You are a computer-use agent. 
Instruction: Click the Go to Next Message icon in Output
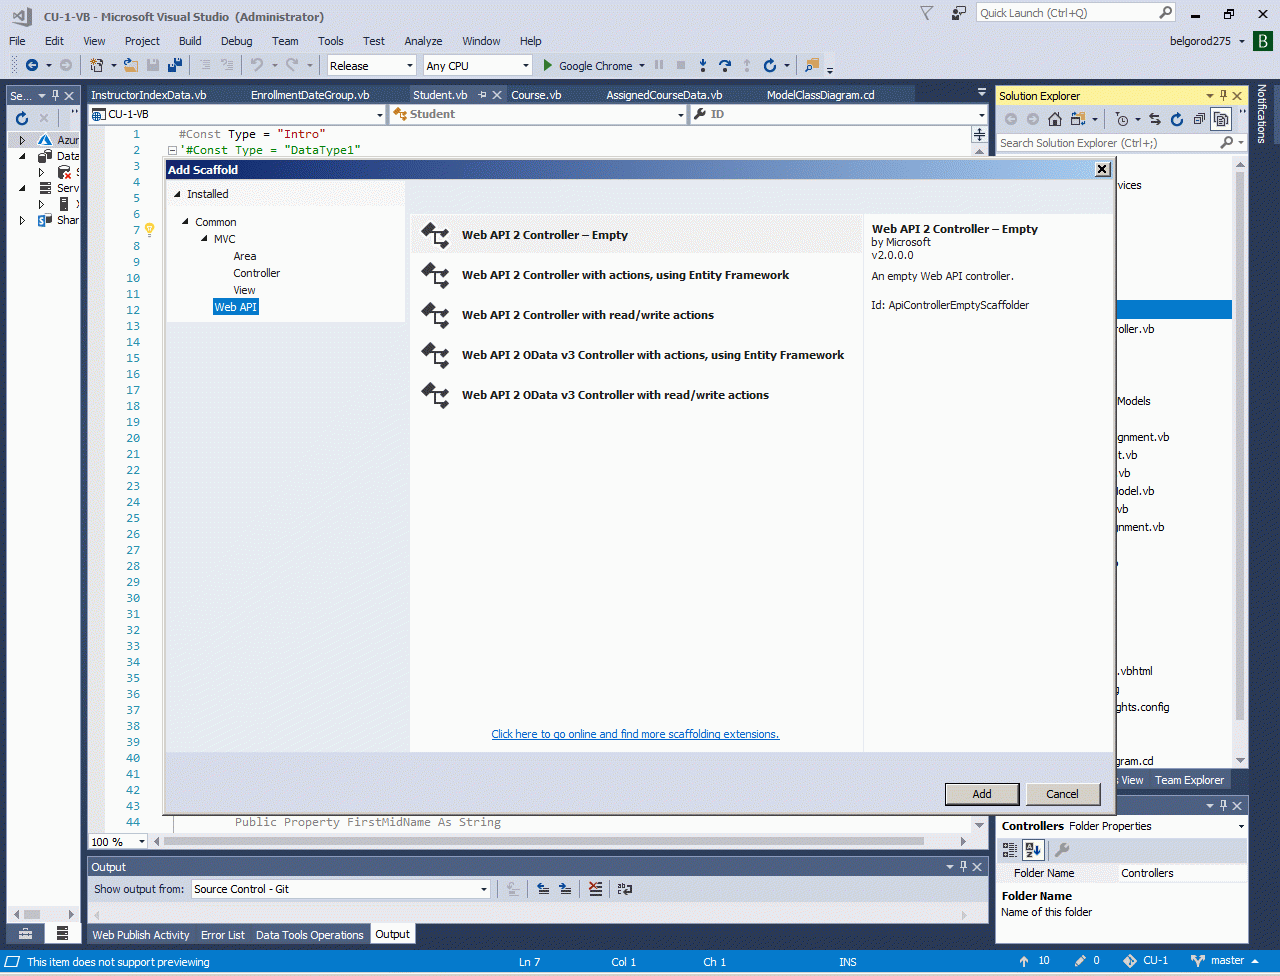pyautogui.click(x=565, y=888)
